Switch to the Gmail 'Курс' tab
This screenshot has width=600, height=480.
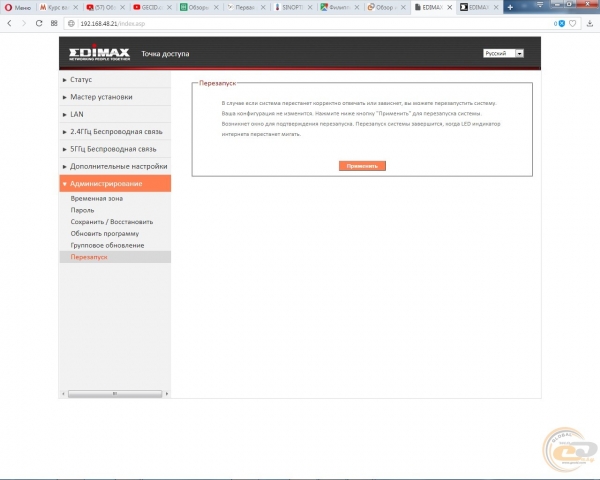[59, 7]
